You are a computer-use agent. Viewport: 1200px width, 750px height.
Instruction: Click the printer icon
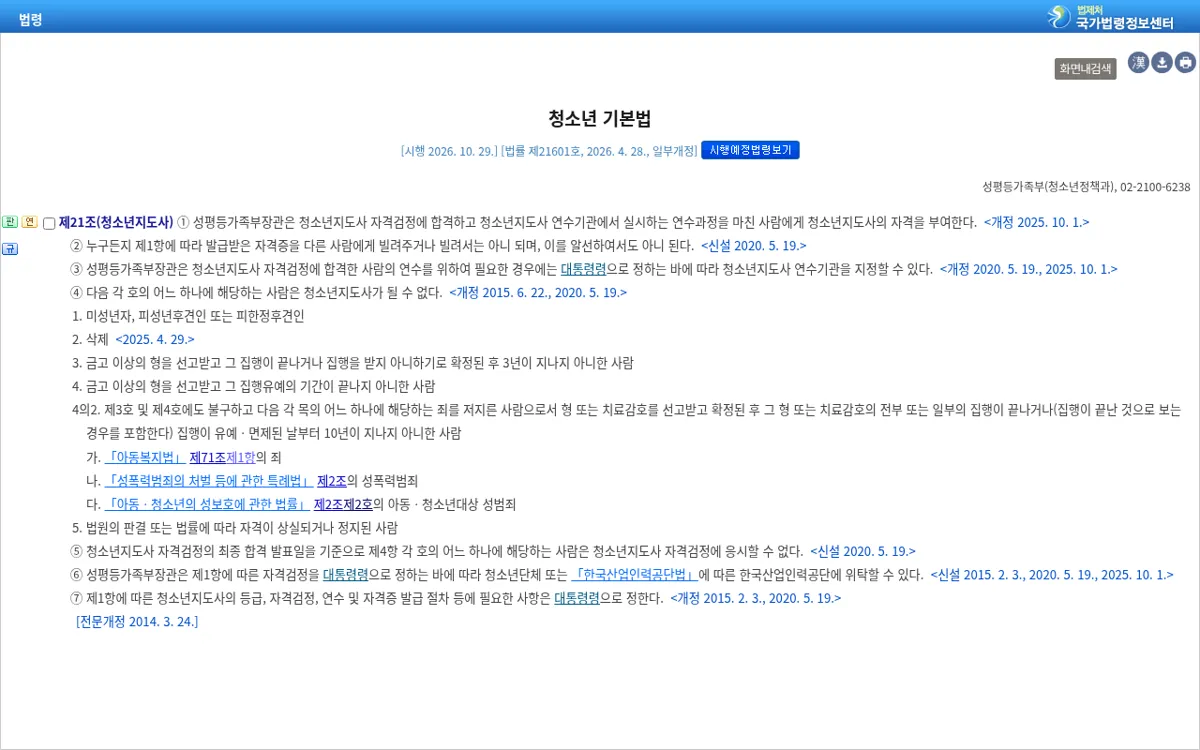[x=1185, y=63]
